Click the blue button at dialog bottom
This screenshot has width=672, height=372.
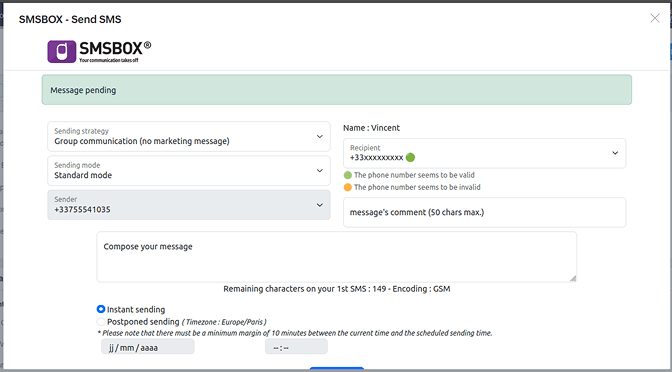pyautogui.click(x=336, y=369)
